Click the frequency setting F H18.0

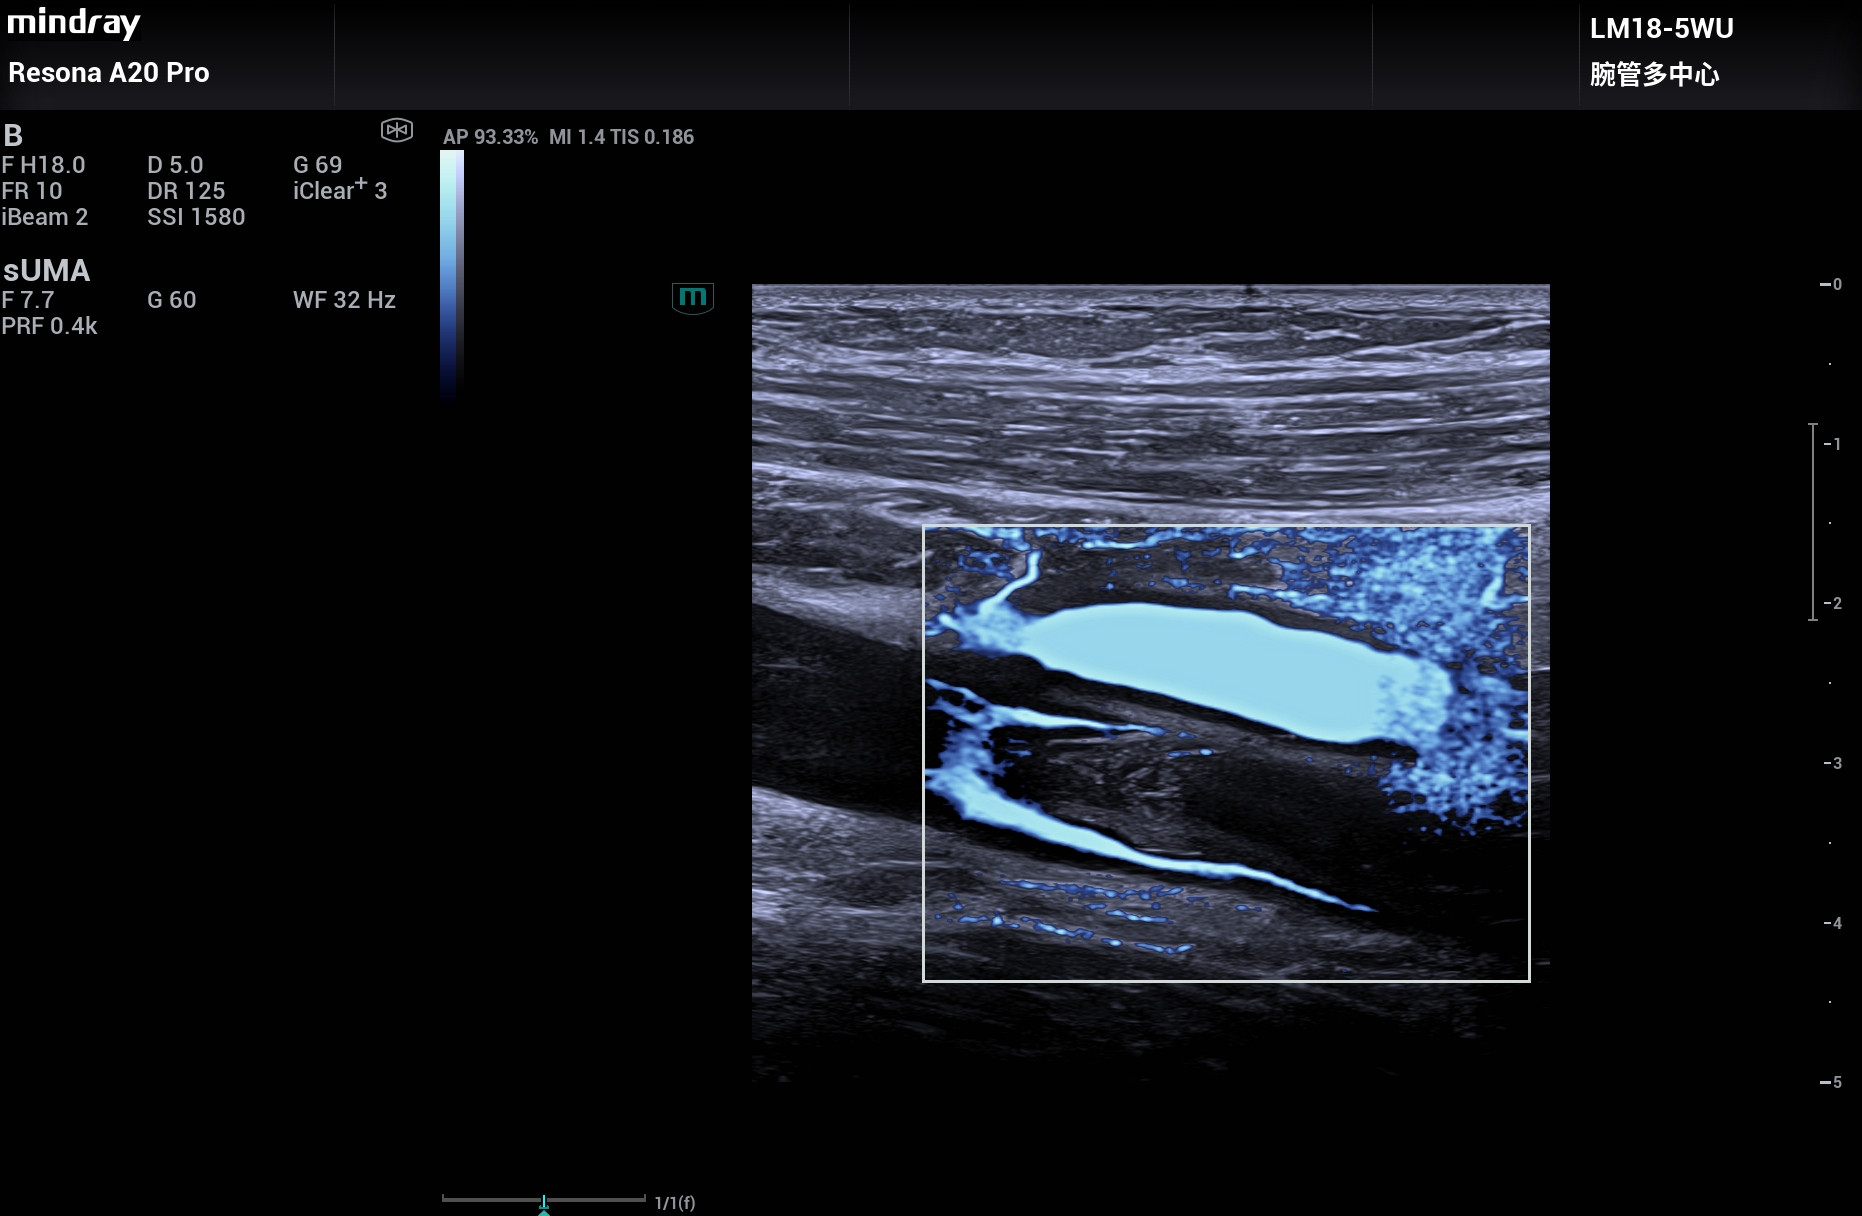[44, 165]
